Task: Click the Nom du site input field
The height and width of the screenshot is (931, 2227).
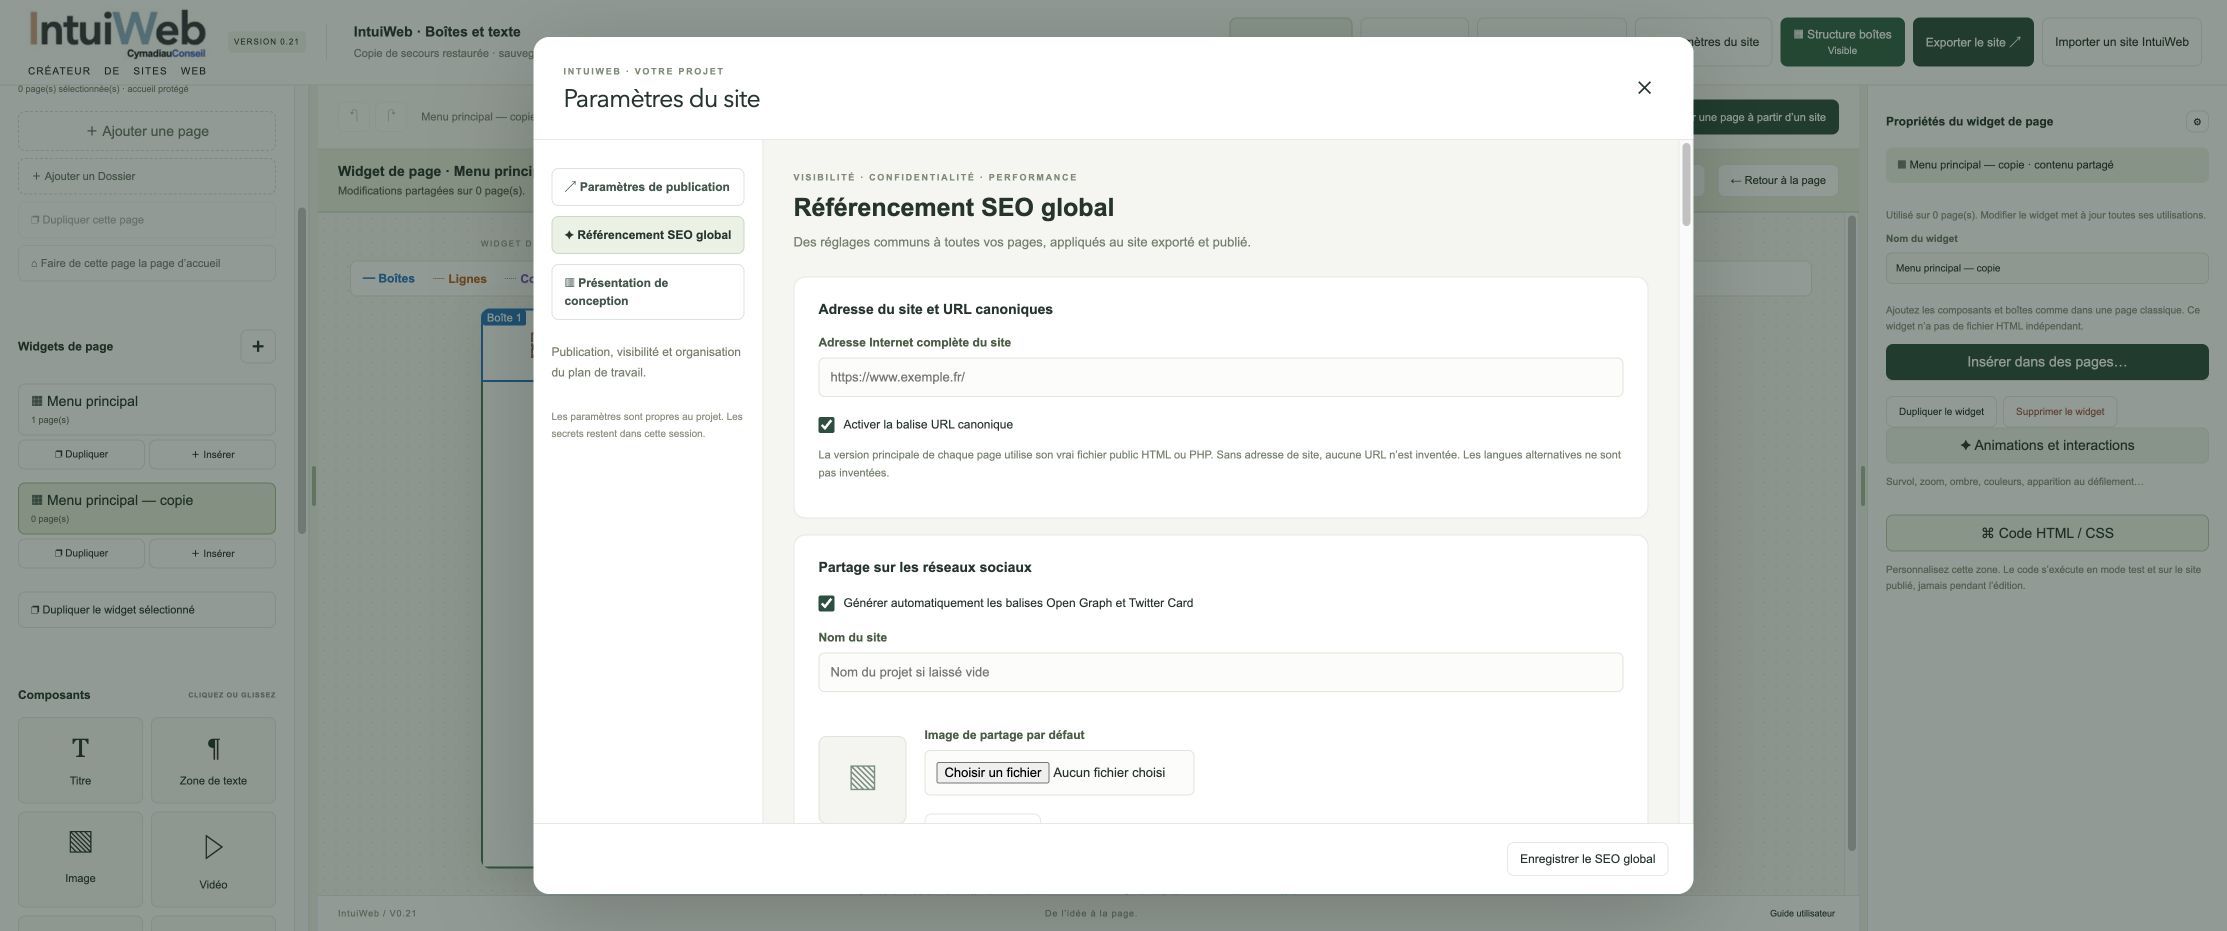Action: (x=1220, y=672)
